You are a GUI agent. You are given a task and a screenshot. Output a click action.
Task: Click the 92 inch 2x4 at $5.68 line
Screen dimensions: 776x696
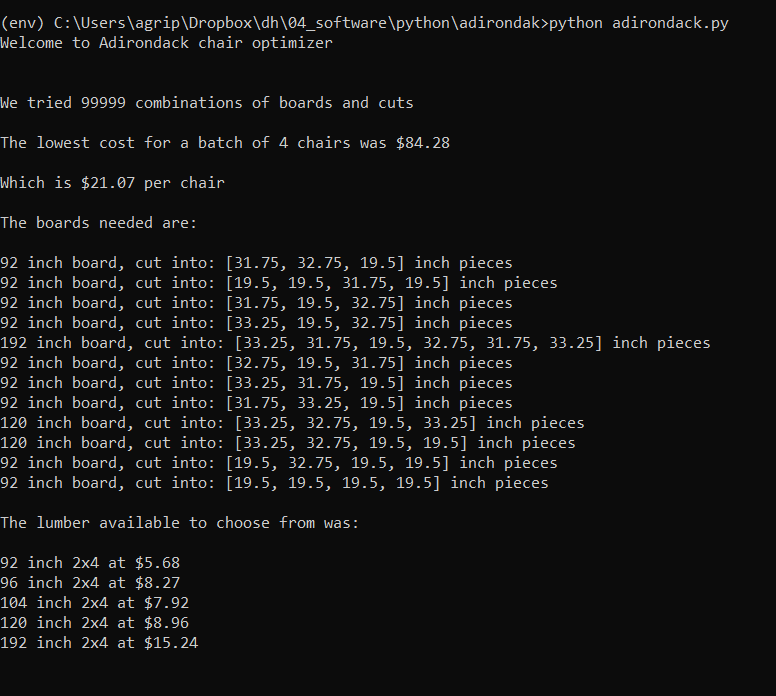(90, 563)
